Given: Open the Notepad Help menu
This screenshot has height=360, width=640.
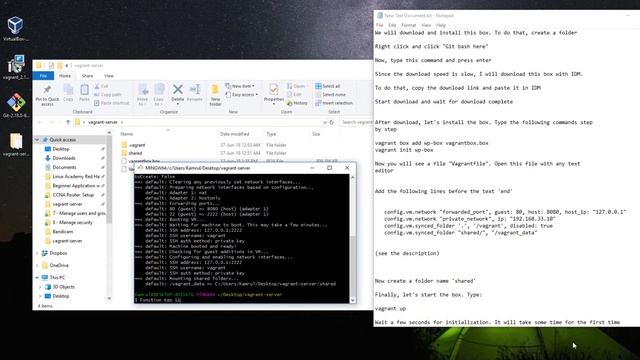Looking at the screenshot, I should pos(441,25).
